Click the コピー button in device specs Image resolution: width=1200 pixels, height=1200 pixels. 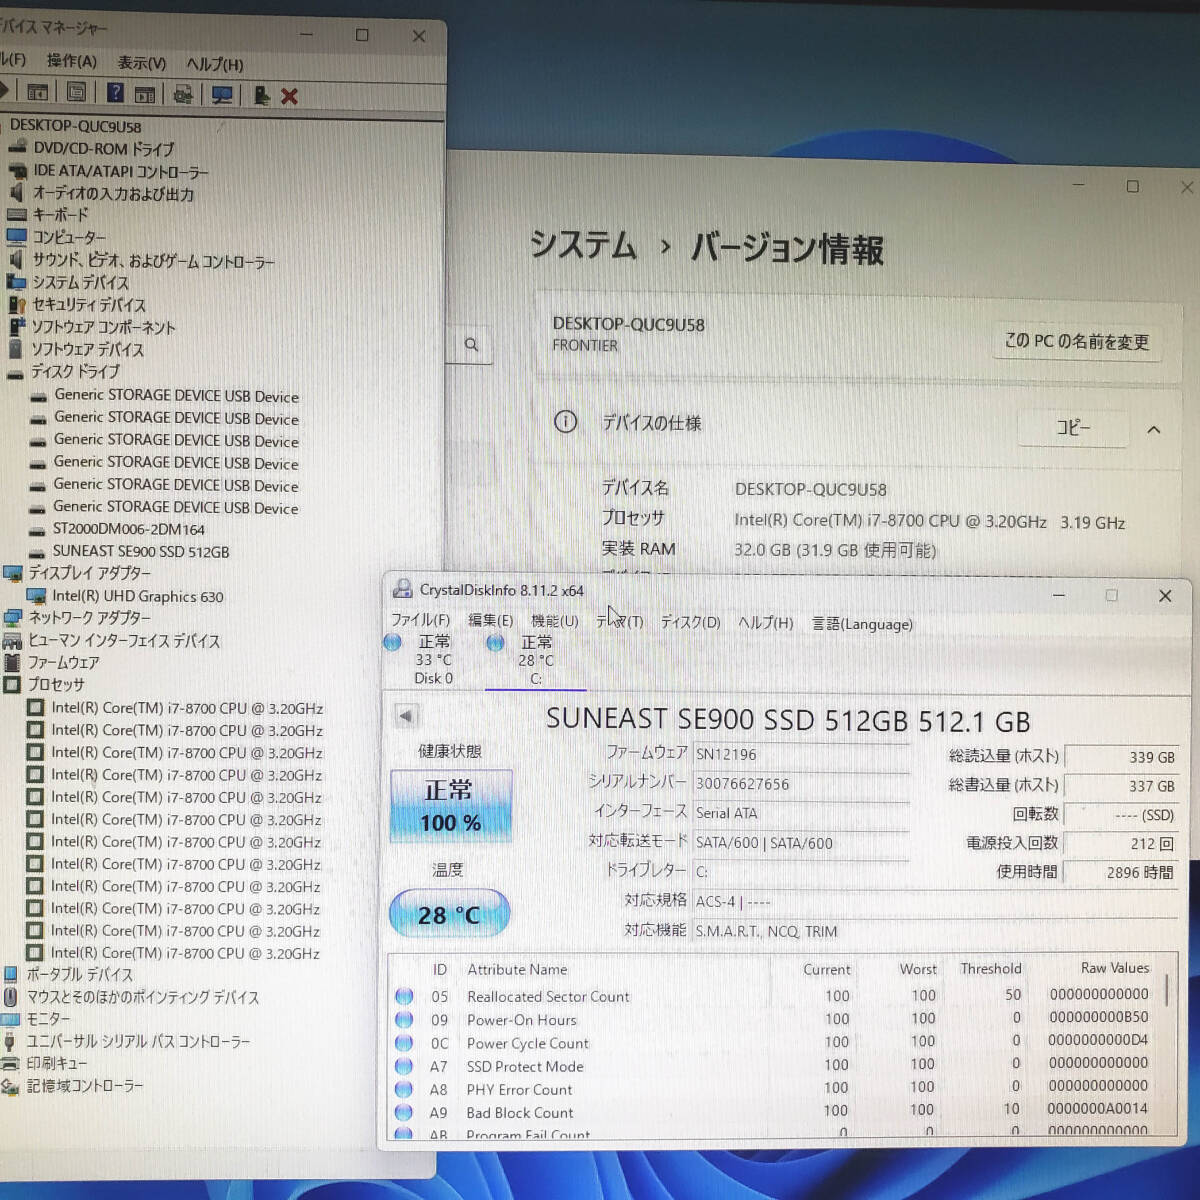[x=1073, y=428]
